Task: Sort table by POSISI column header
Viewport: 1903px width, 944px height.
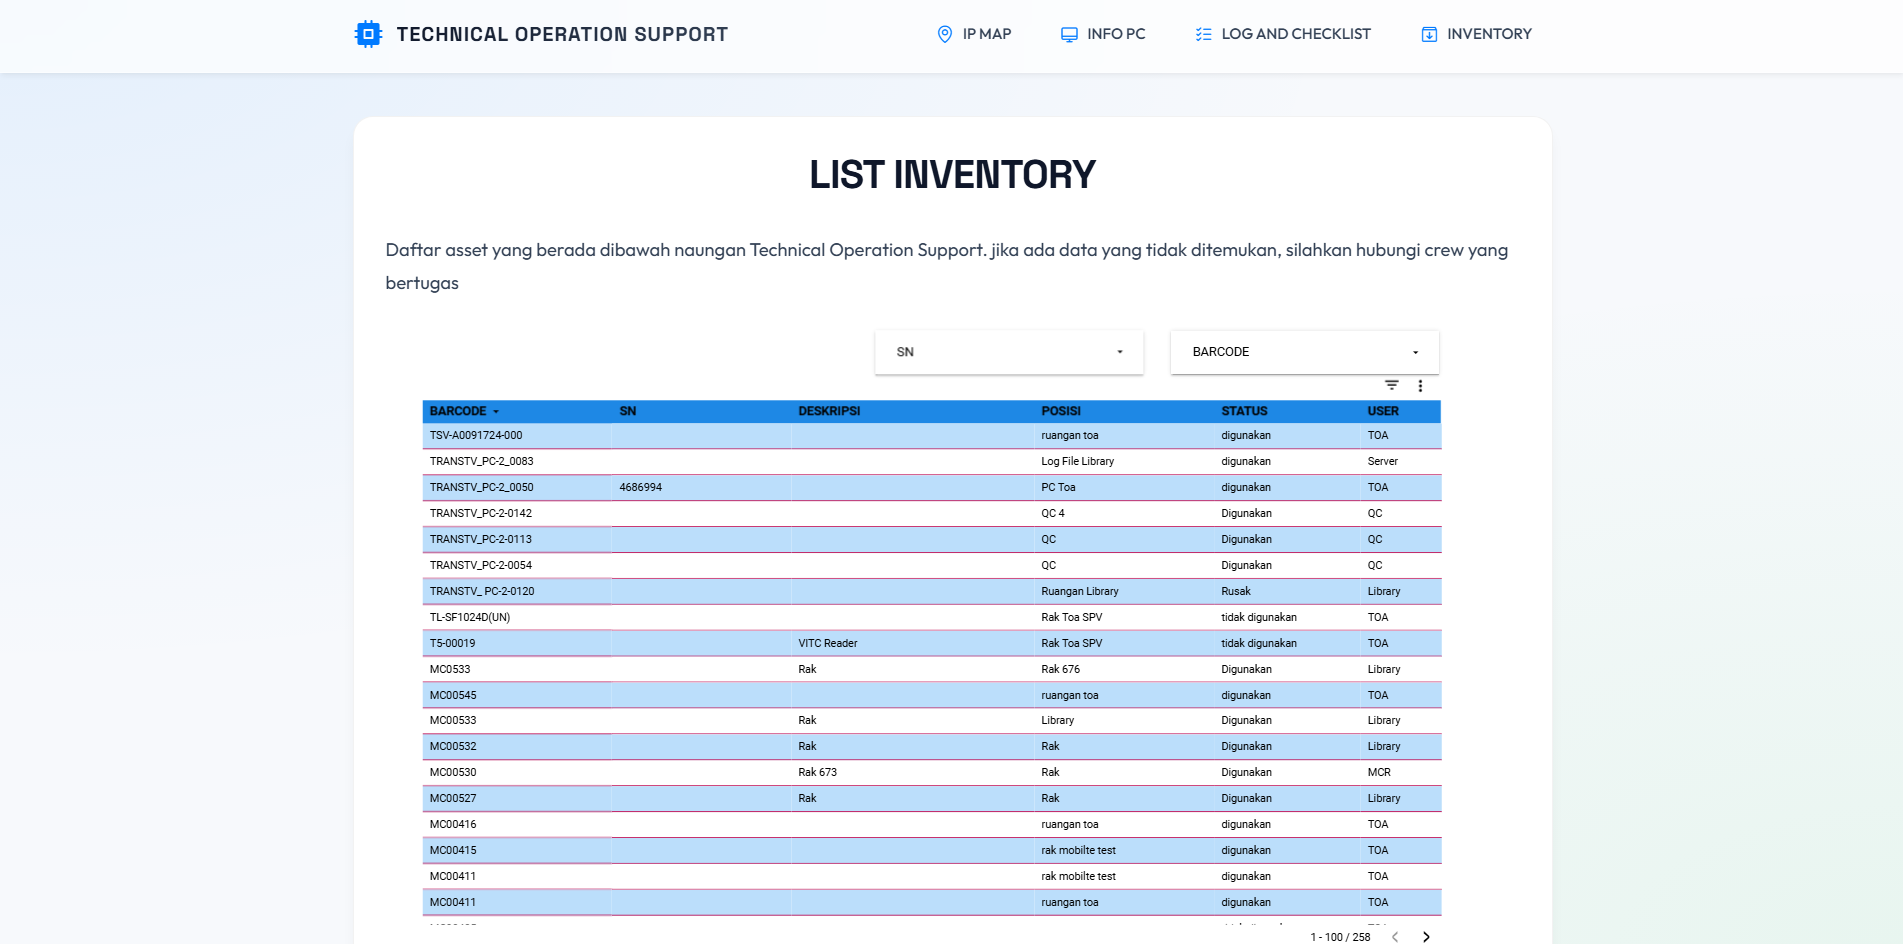Action: click(1060, 411)
